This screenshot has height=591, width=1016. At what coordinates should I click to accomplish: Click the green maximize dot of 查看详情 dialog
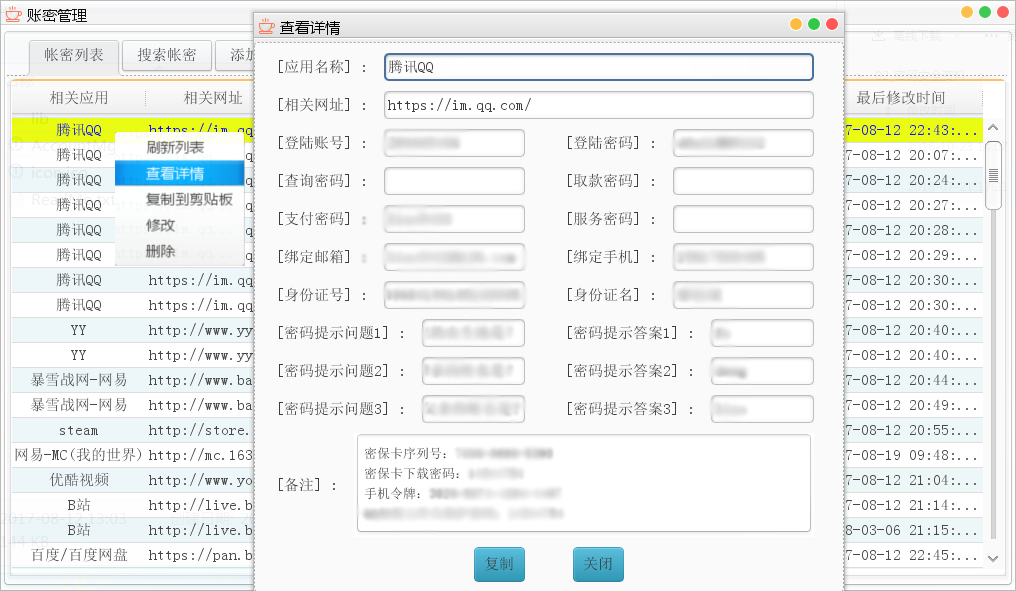pos(814,24)
